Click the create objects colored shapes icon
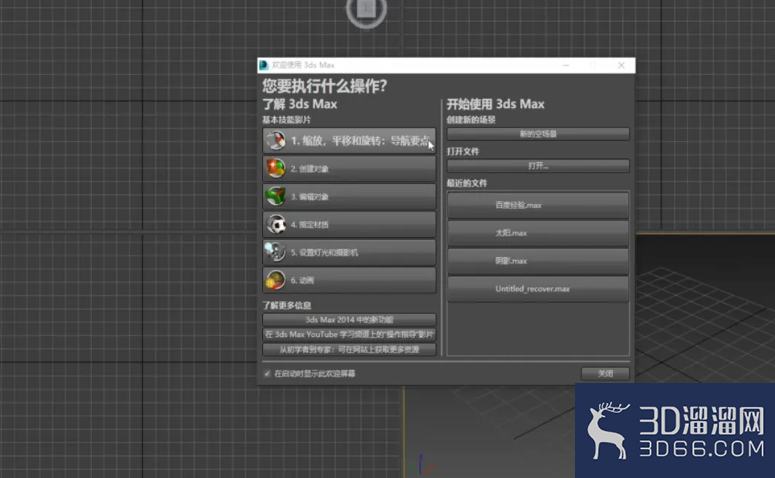This screenshot has width=775, height=478. pyautogui.click(x=276, y=169)
